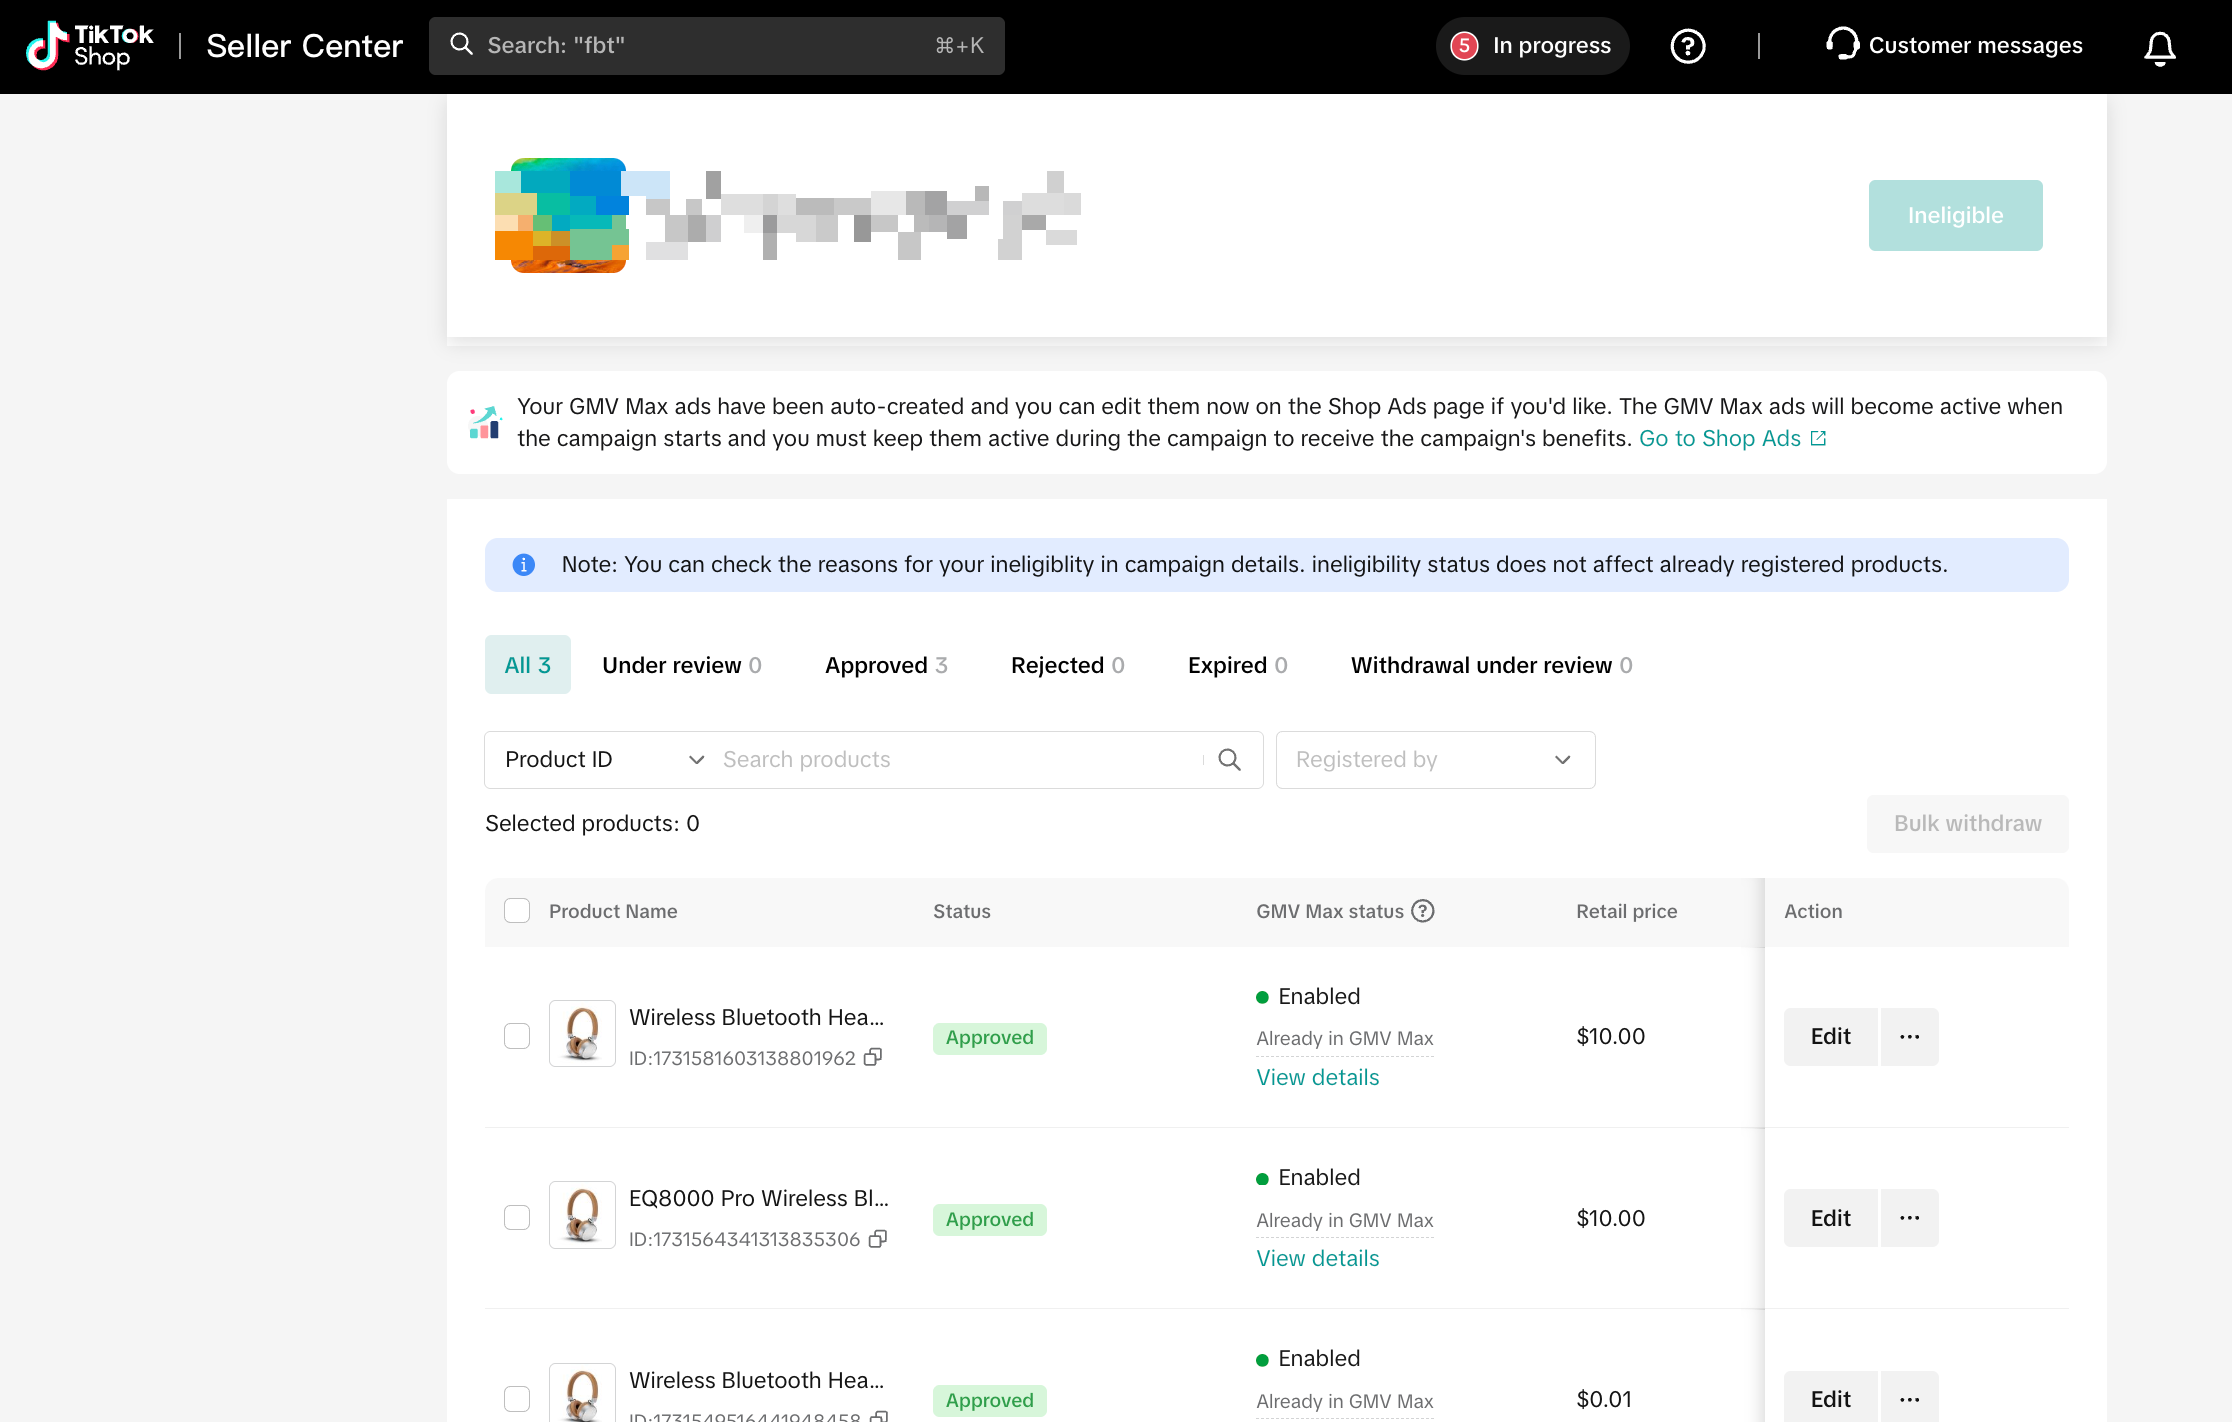Select the EQ8000 Pro Wireless checkbox
The height and width of the screenshot is (1422, 2232).
tap(517, 1217)
